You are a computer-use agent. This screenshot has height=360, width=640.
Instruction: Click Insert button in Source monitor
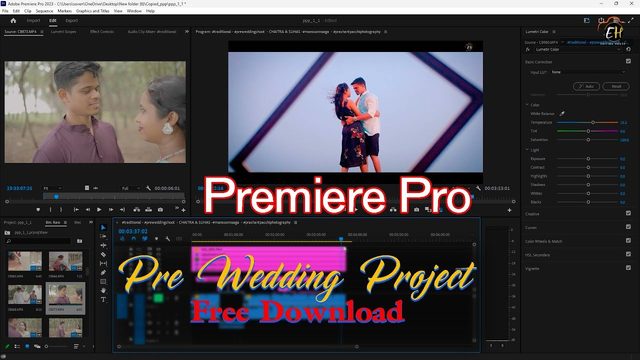(137, 209)
